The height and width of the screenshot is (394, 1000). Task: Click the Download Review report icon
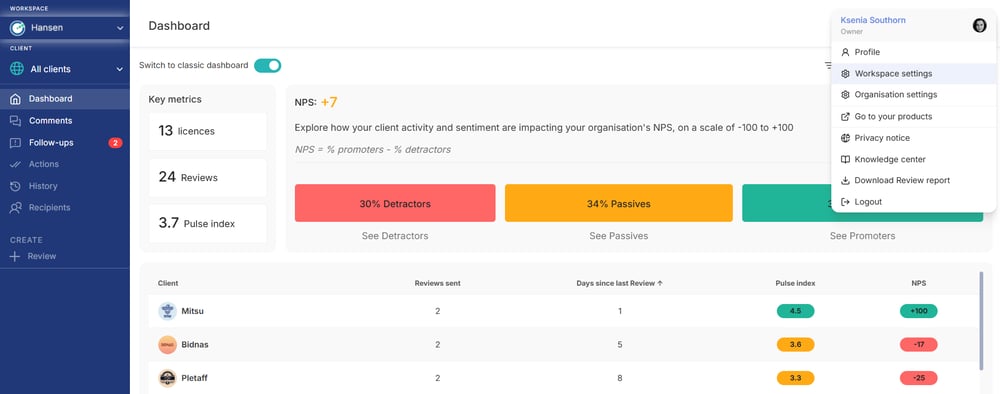click(x=846, y=180)
